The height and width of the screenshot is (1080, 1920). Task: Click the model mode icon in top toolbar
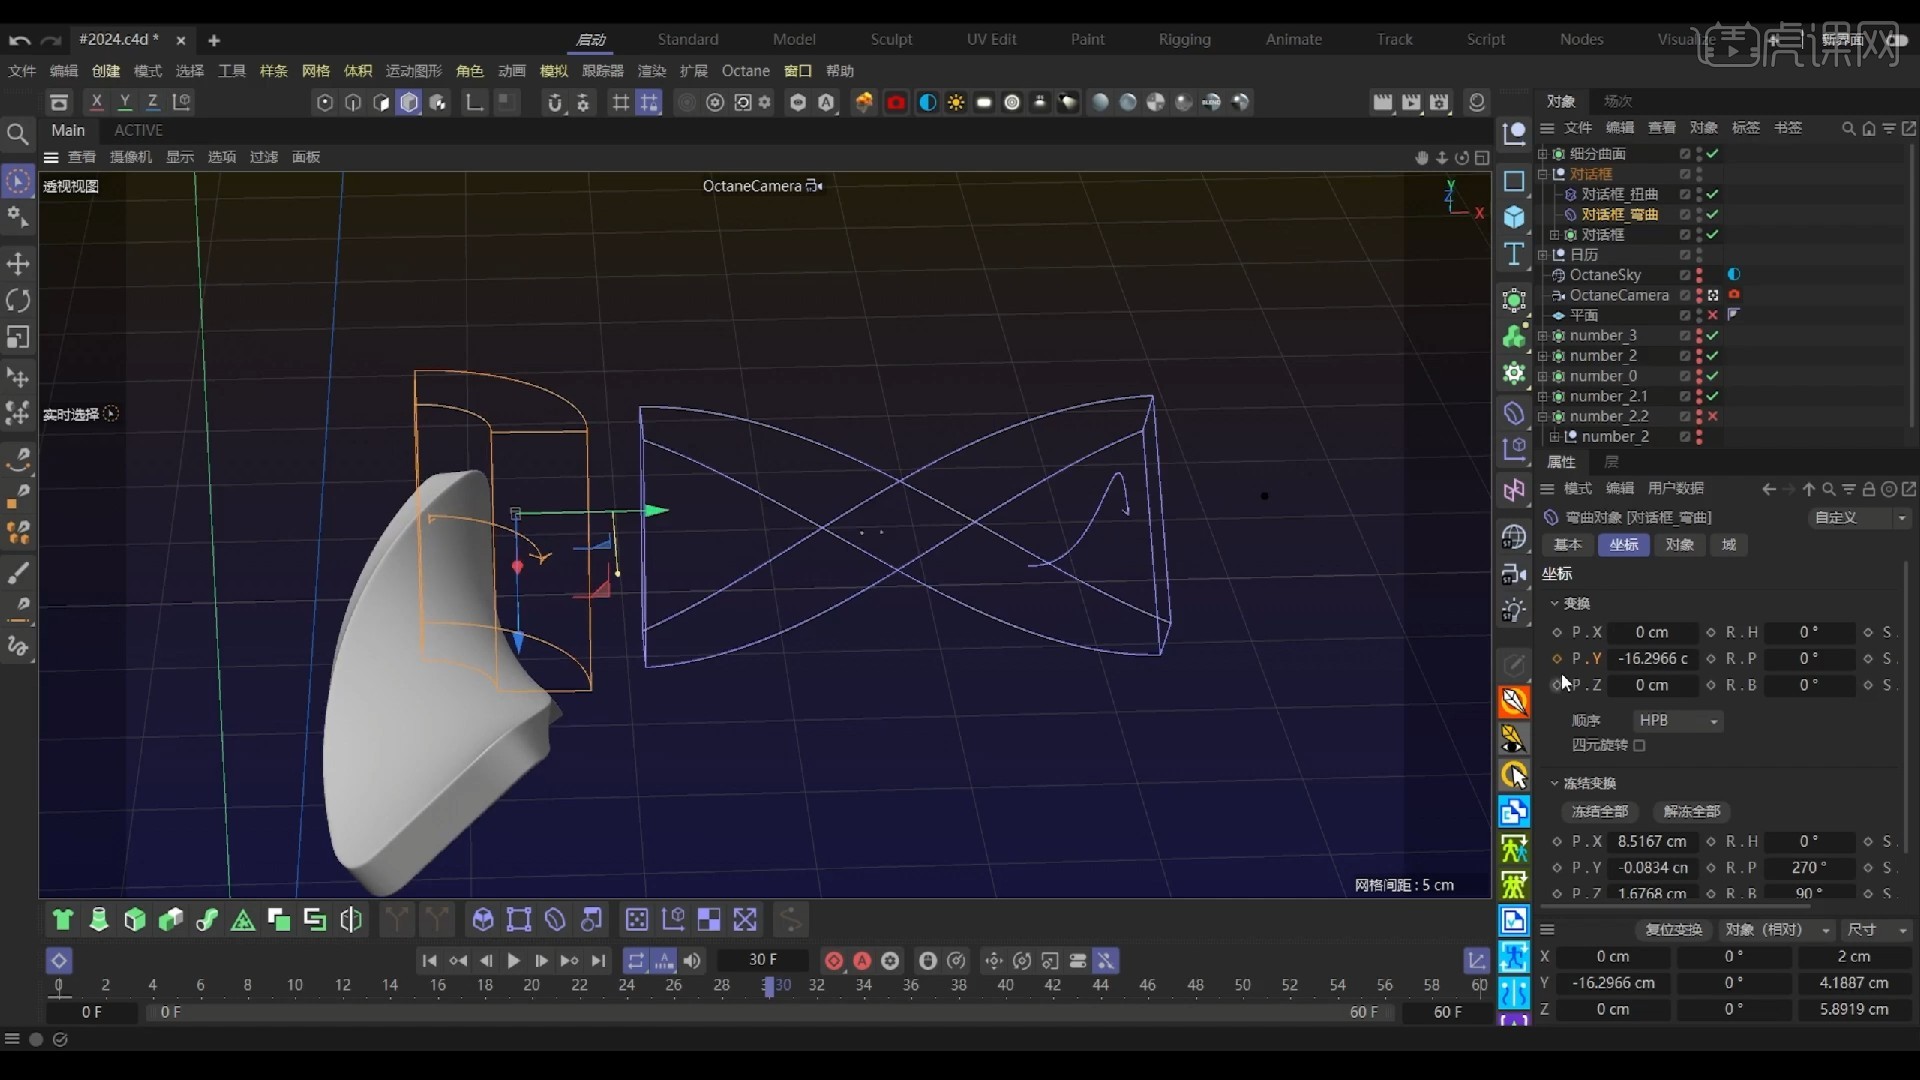tap(409, 102)
